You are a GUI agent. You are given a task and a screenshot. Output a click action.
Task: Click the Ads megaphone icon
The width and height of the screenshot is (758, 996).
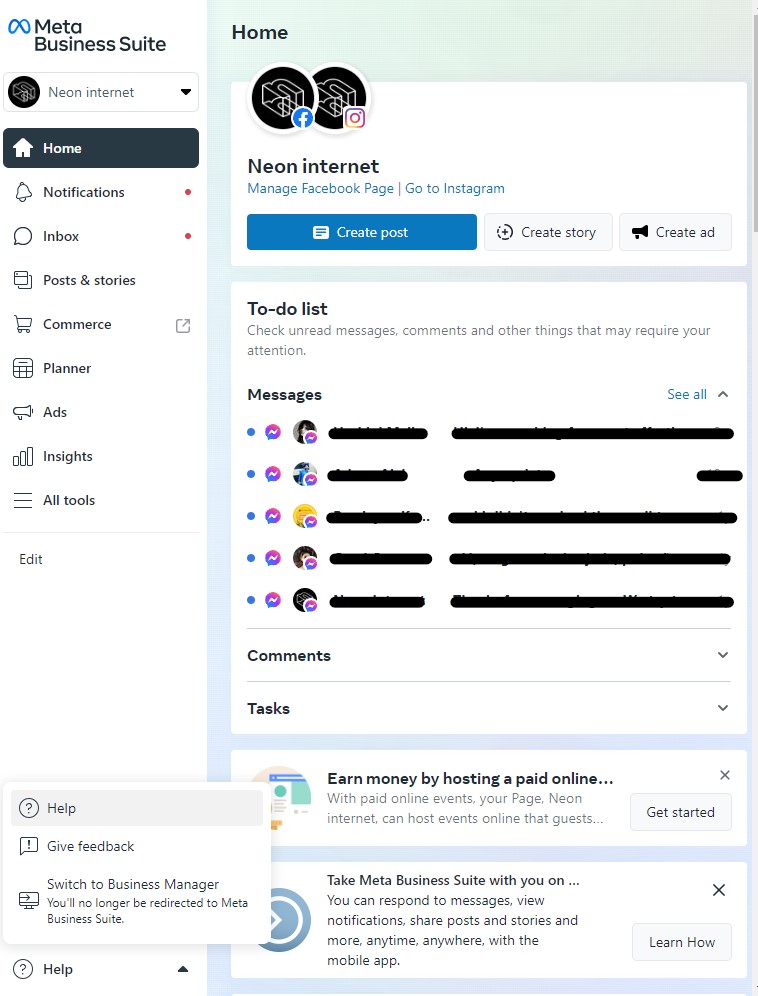[x=23, y=412]
